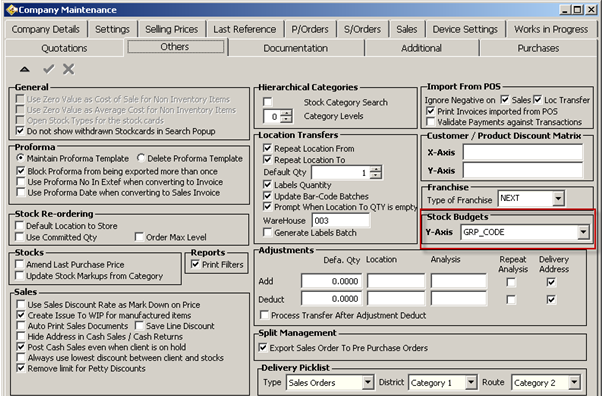The width and height of the screenshot is (602, 396).
Task: Expand Stock Budgets Y-Axis GRP_CODE dropdown
Action: click(583, 232)
